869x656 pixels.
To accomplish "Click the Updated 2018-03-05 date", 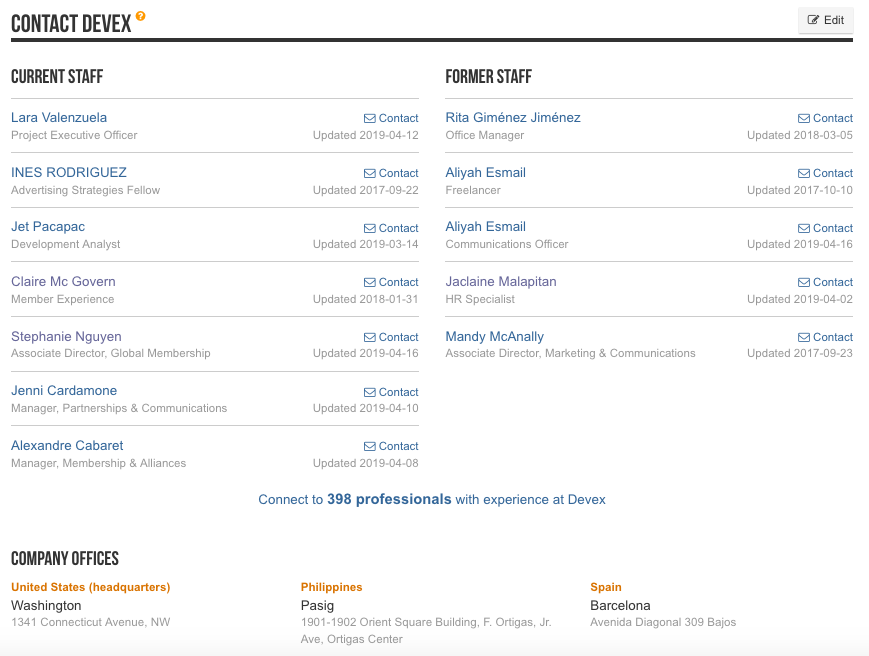I will coord(800,135).
